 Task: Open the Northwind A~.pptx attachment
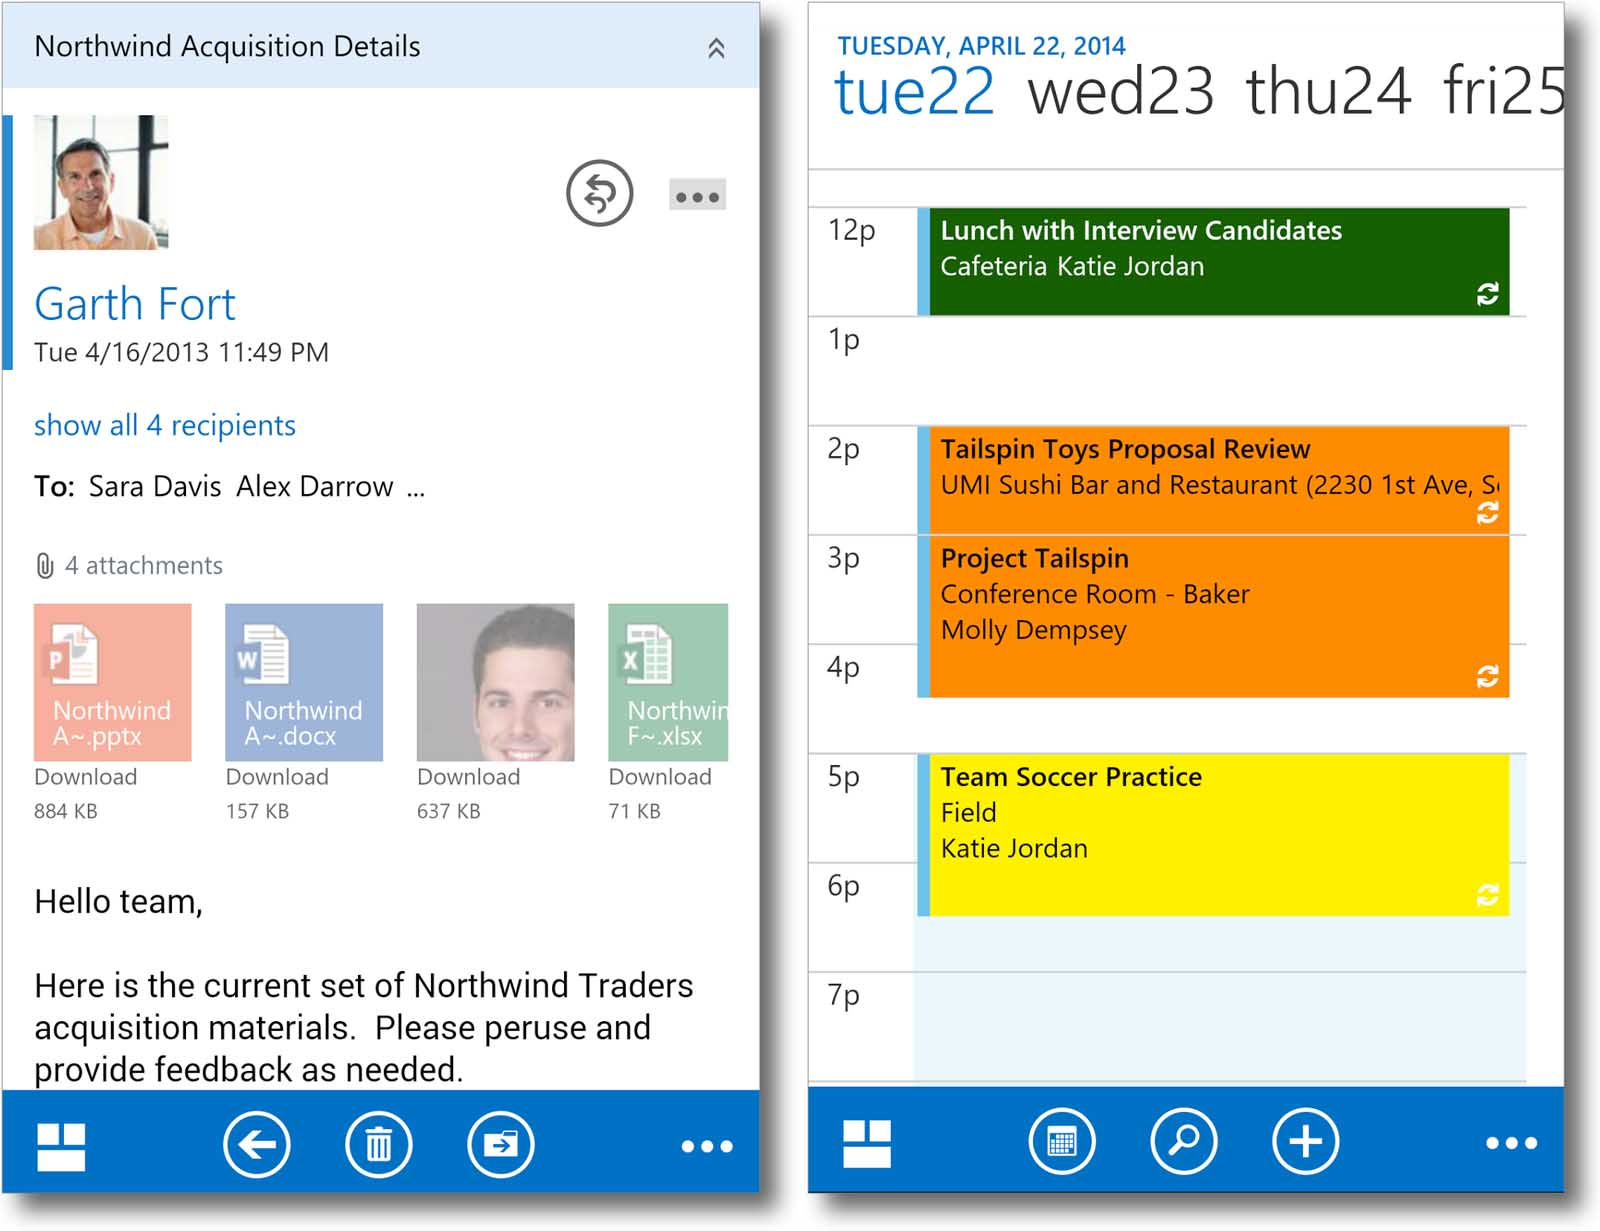coord(112,682)
